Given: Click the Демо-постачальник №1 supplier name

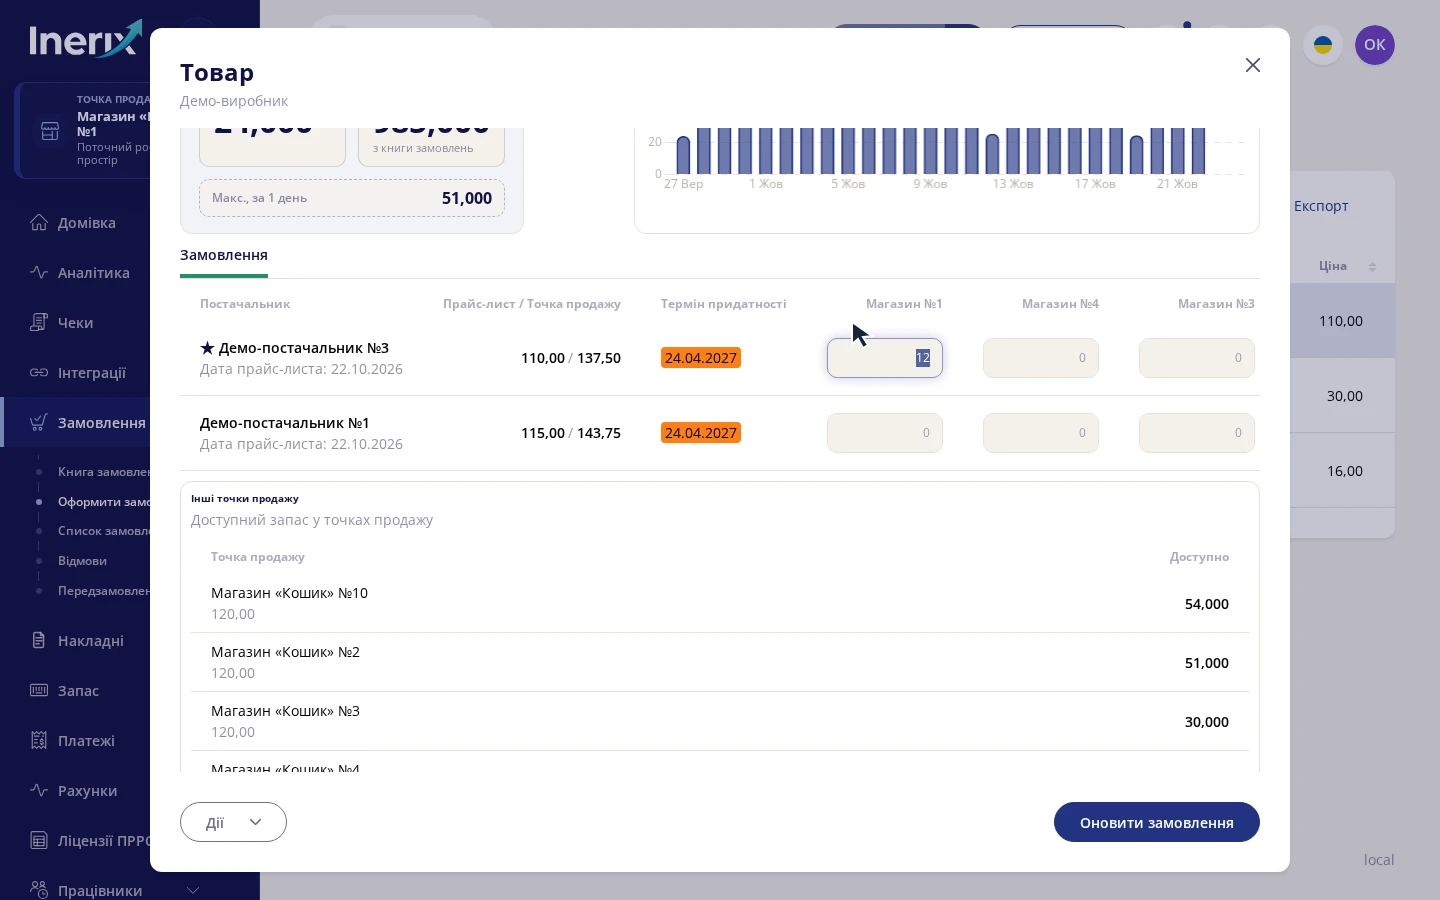Looking at the screenshot, I should (285, 423).
